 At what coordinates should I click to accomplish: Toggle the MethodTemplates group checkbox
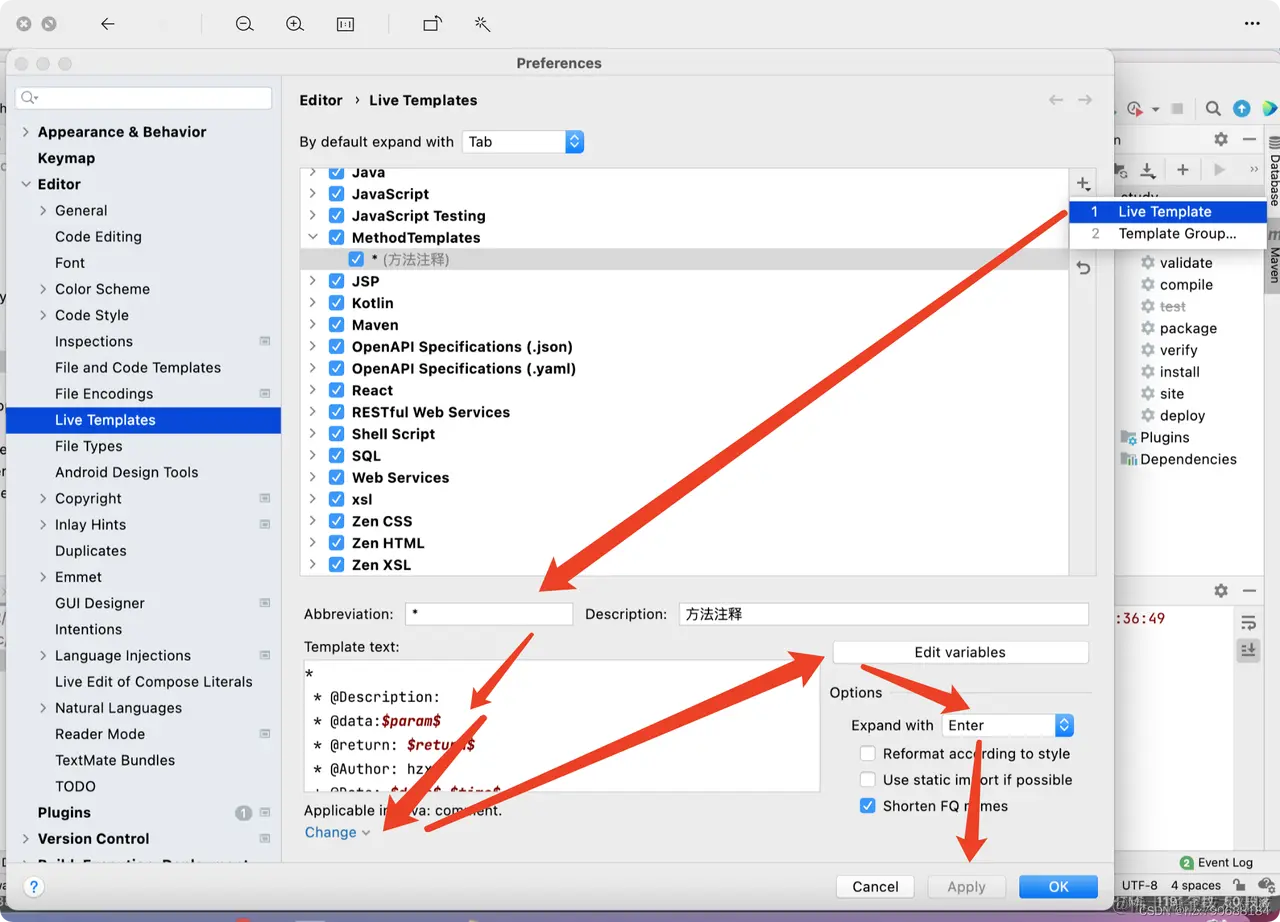pos(336,238)
